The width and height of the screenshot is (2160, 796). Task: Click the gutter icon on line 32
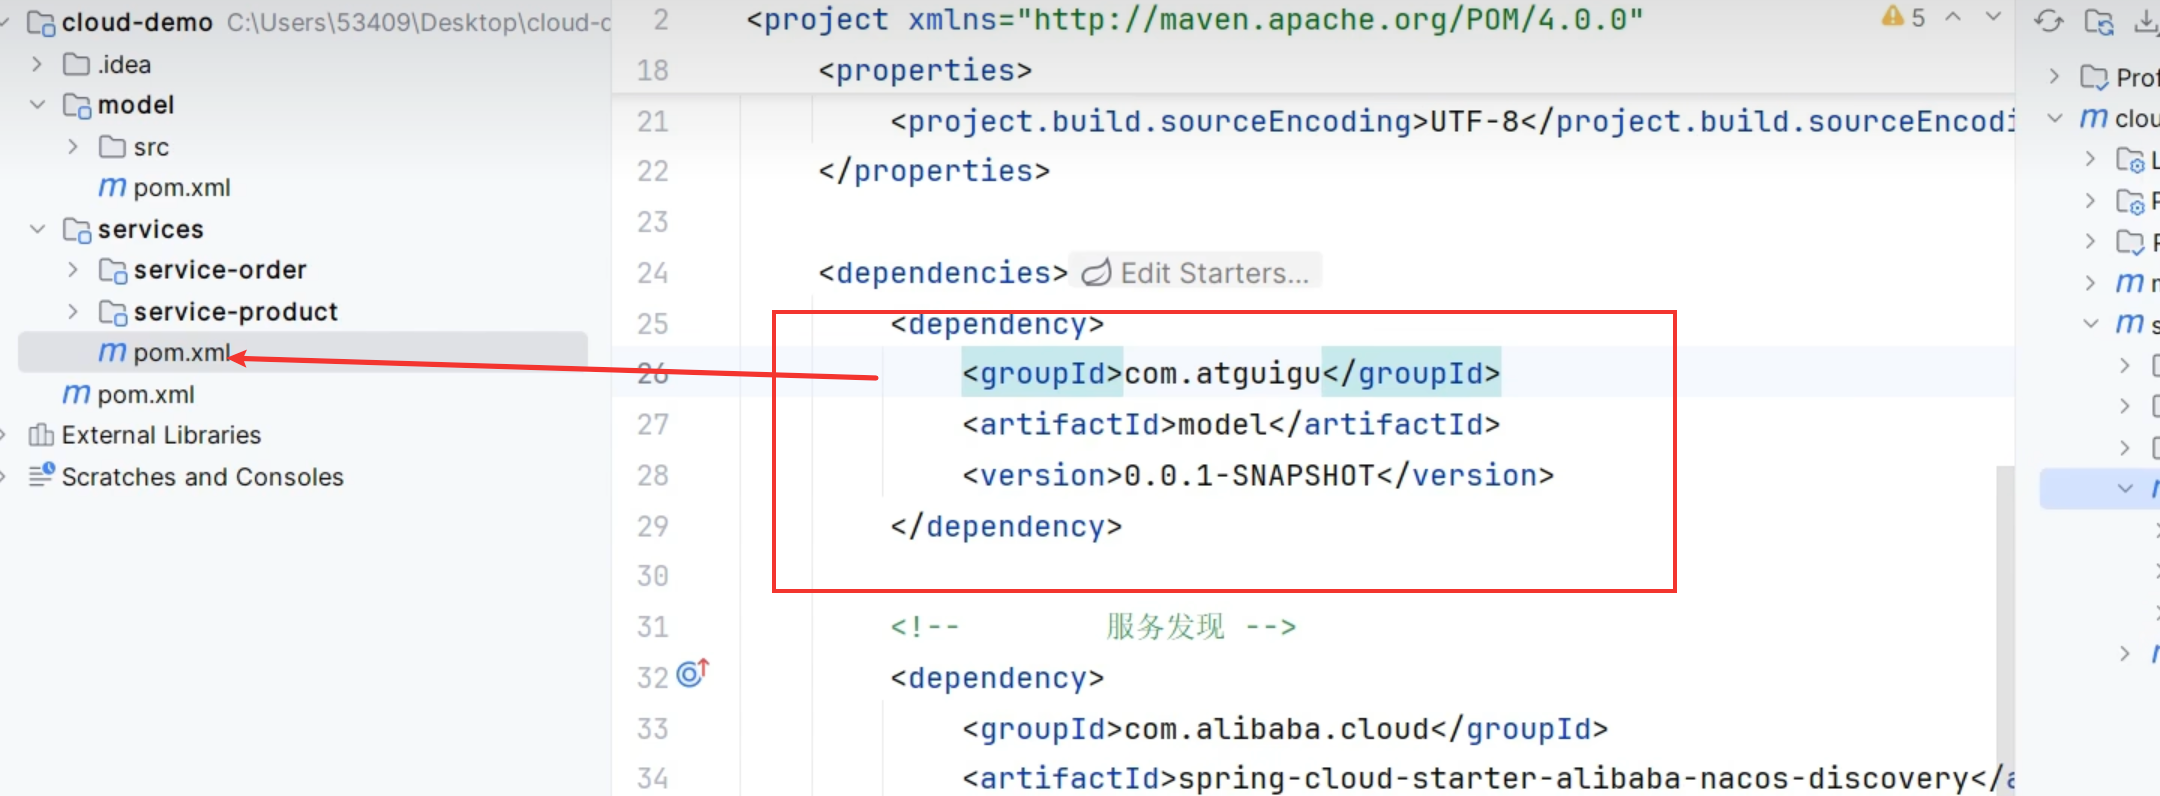(x=692, y=674)
